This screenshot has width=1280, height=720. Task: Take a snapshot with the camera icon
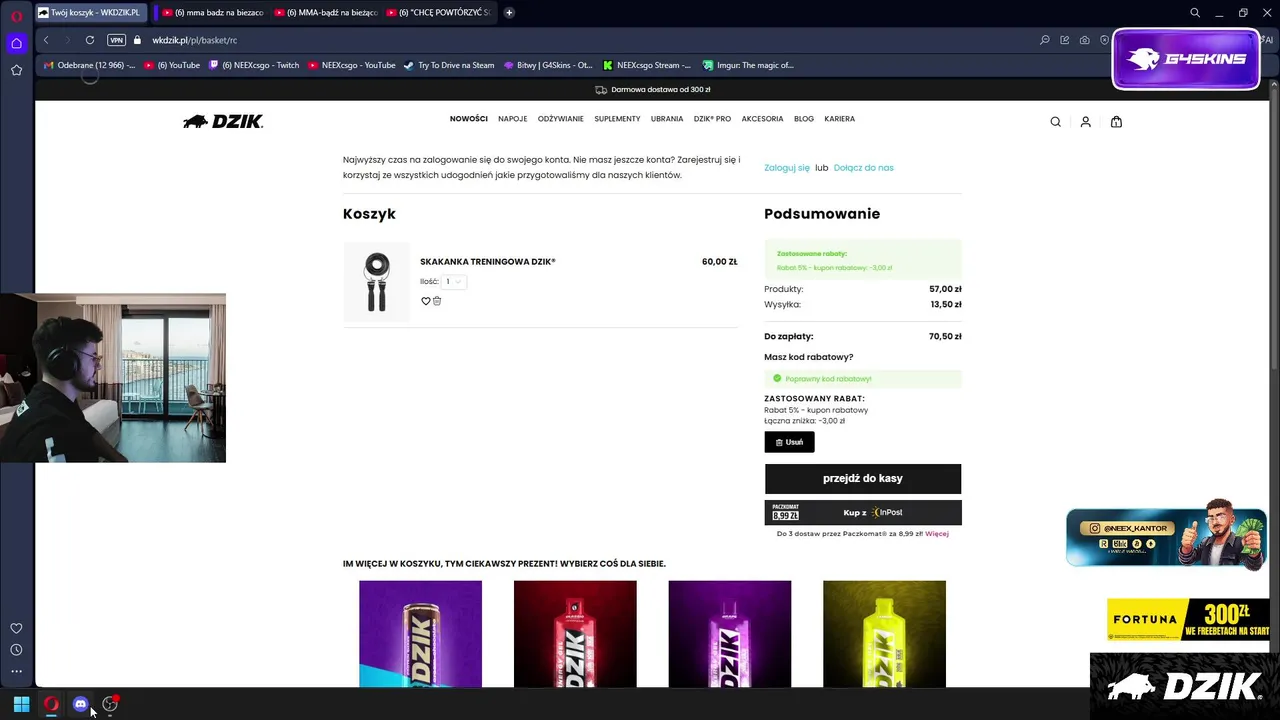tap(1085, 40)
